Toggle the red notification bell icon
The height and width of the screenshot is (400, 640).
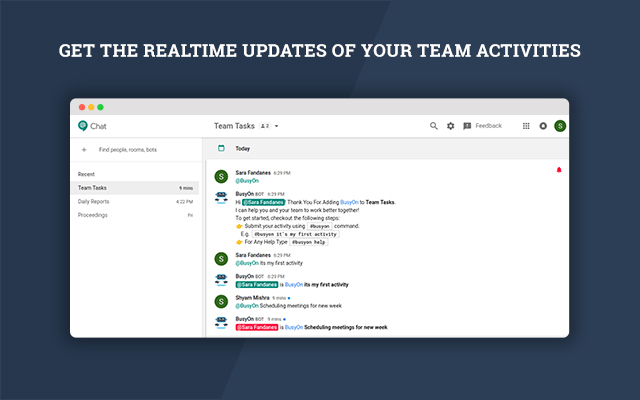pyautogui.click(x=559, y=170)
